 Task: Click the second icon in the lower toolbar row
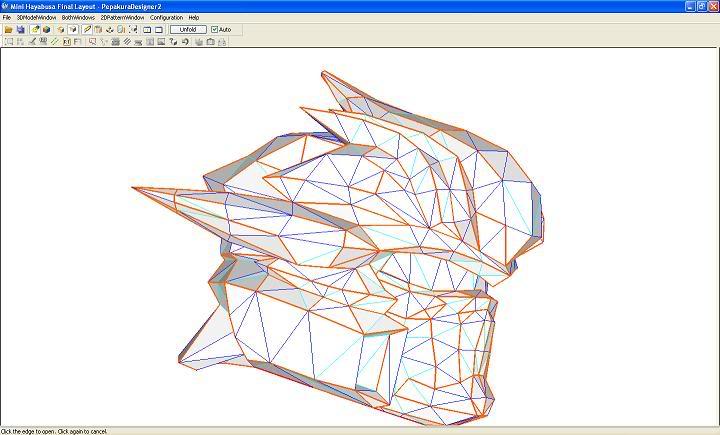tap(21, 42)
